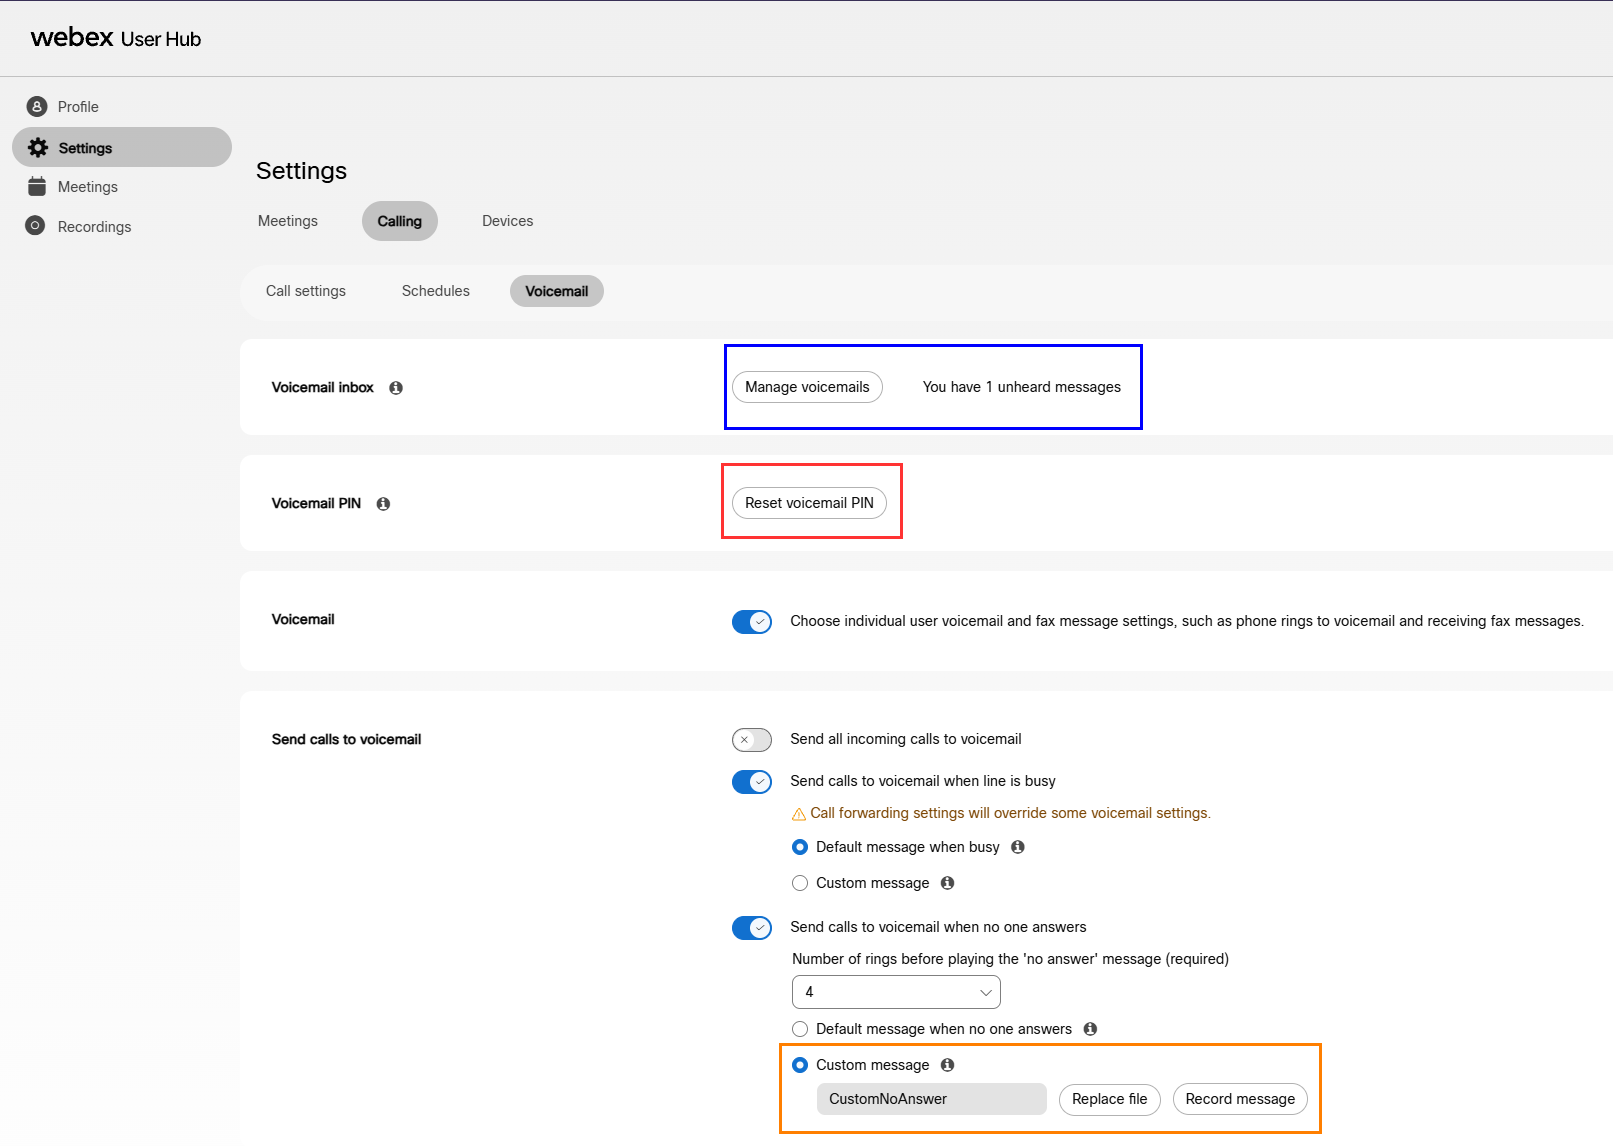
Task: Select Default message when busy radio button
Action: tap(800, 847)
